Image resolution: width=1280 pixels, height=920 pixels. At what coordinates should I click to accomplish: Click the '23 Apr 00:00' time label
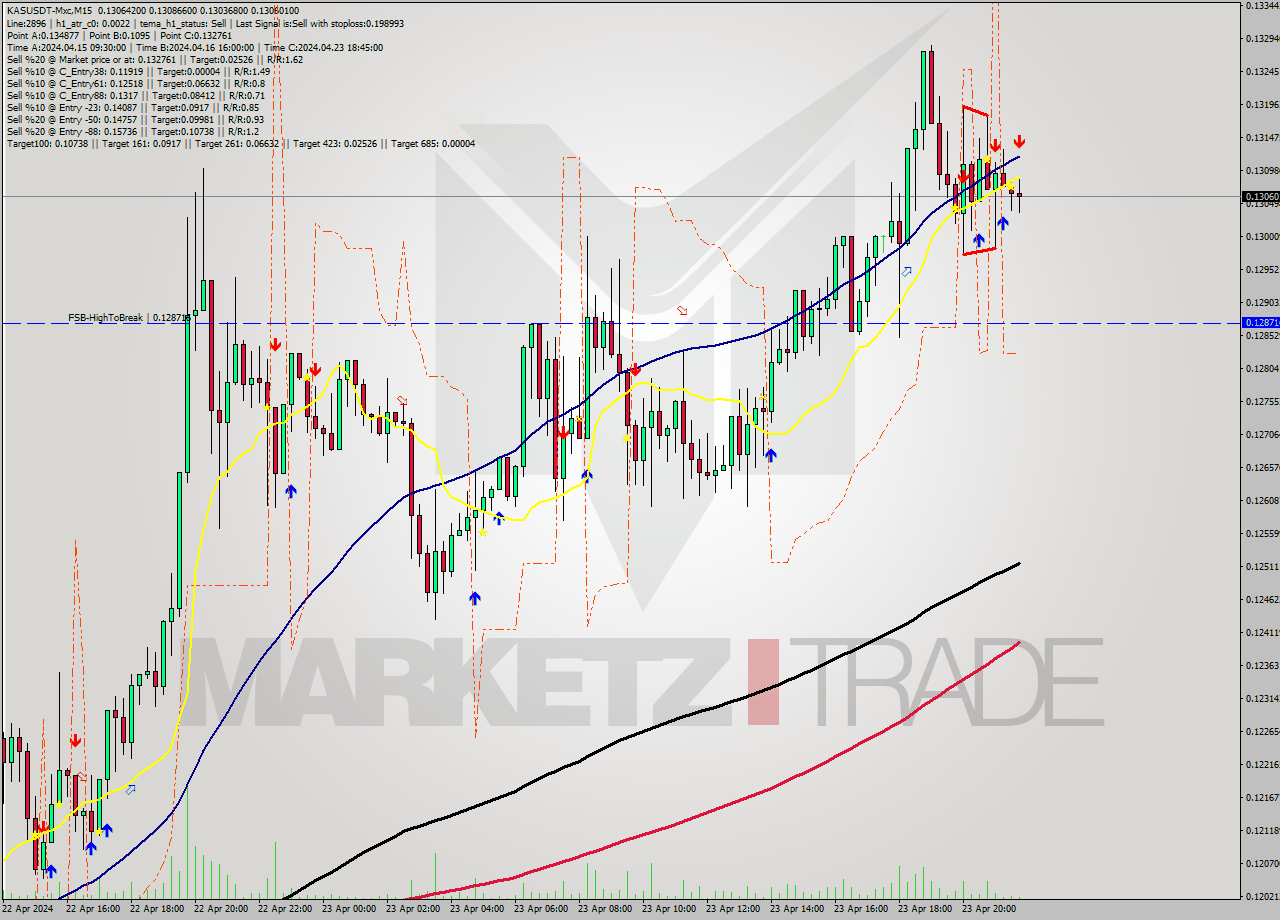(349, 909)
